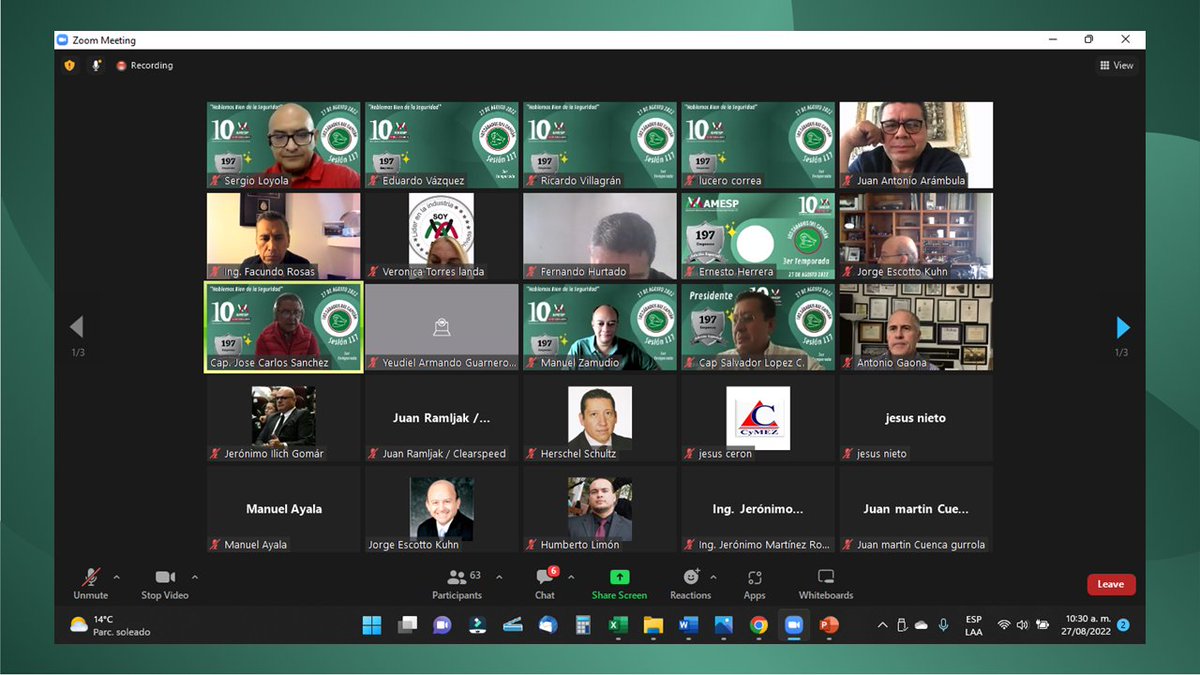
Task: Open the Participants panel icon
Action: tap(456, 577)
